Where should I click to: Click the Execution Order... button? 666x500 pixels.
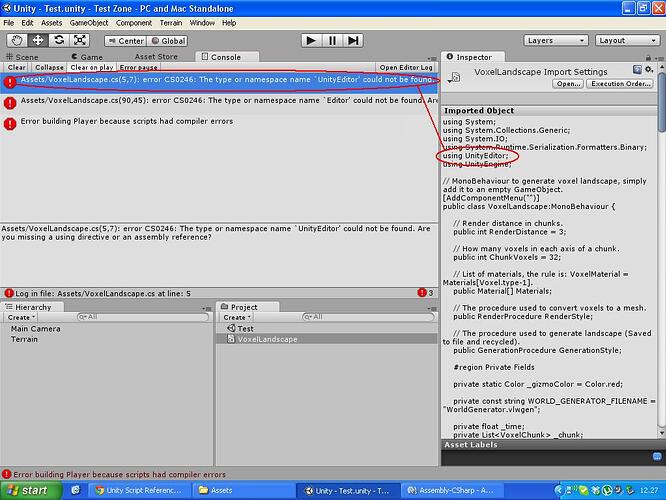(x=621, y=84)
